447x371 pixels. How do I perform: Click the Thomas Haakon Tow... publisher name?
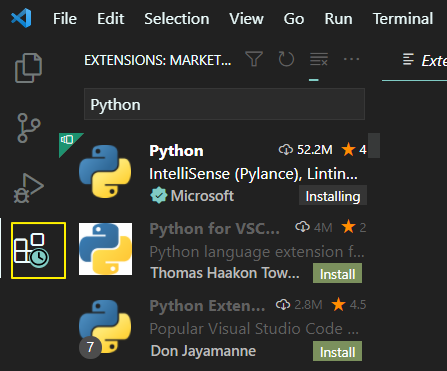click(225, 273)
